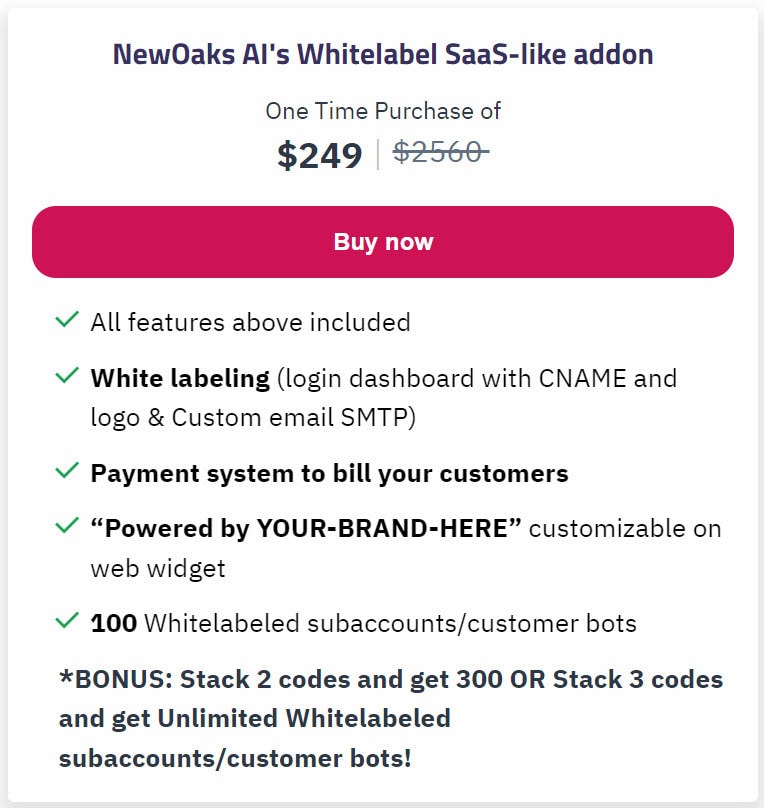
Task: Click the NewOaks AI's Whitelabel SaaS-like addon heading
Action: pos(383,55)
